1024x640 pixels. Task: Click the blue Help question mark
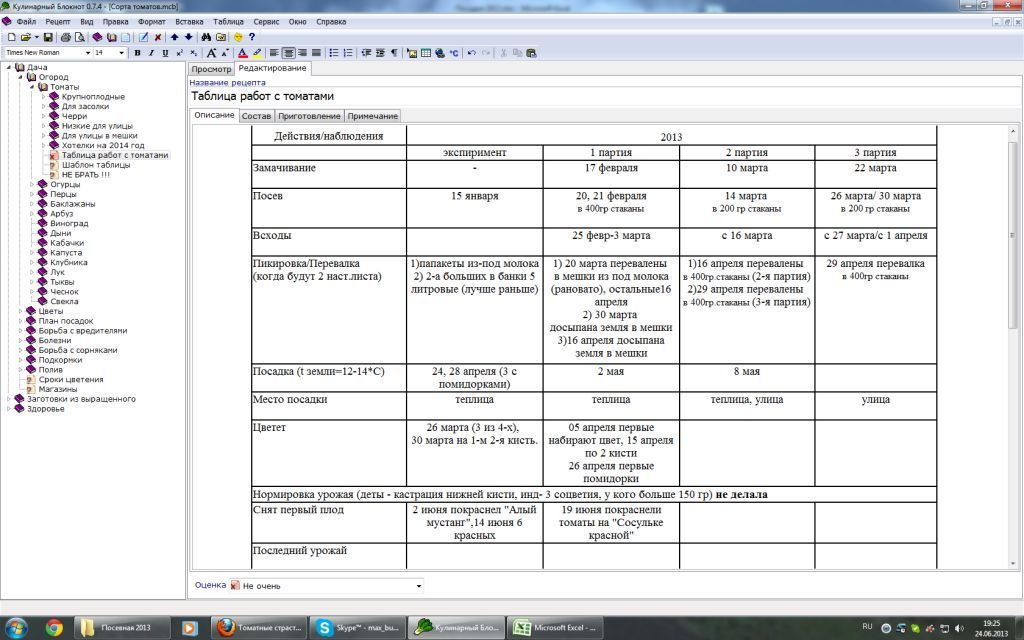click(x=252, y=37)
